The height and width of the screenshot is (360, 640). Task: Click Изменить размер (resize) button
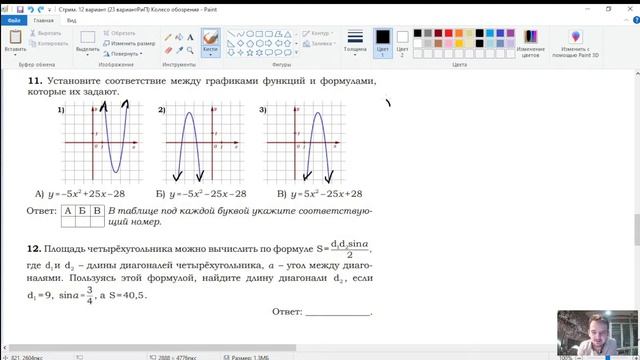[x=129, y=43]
